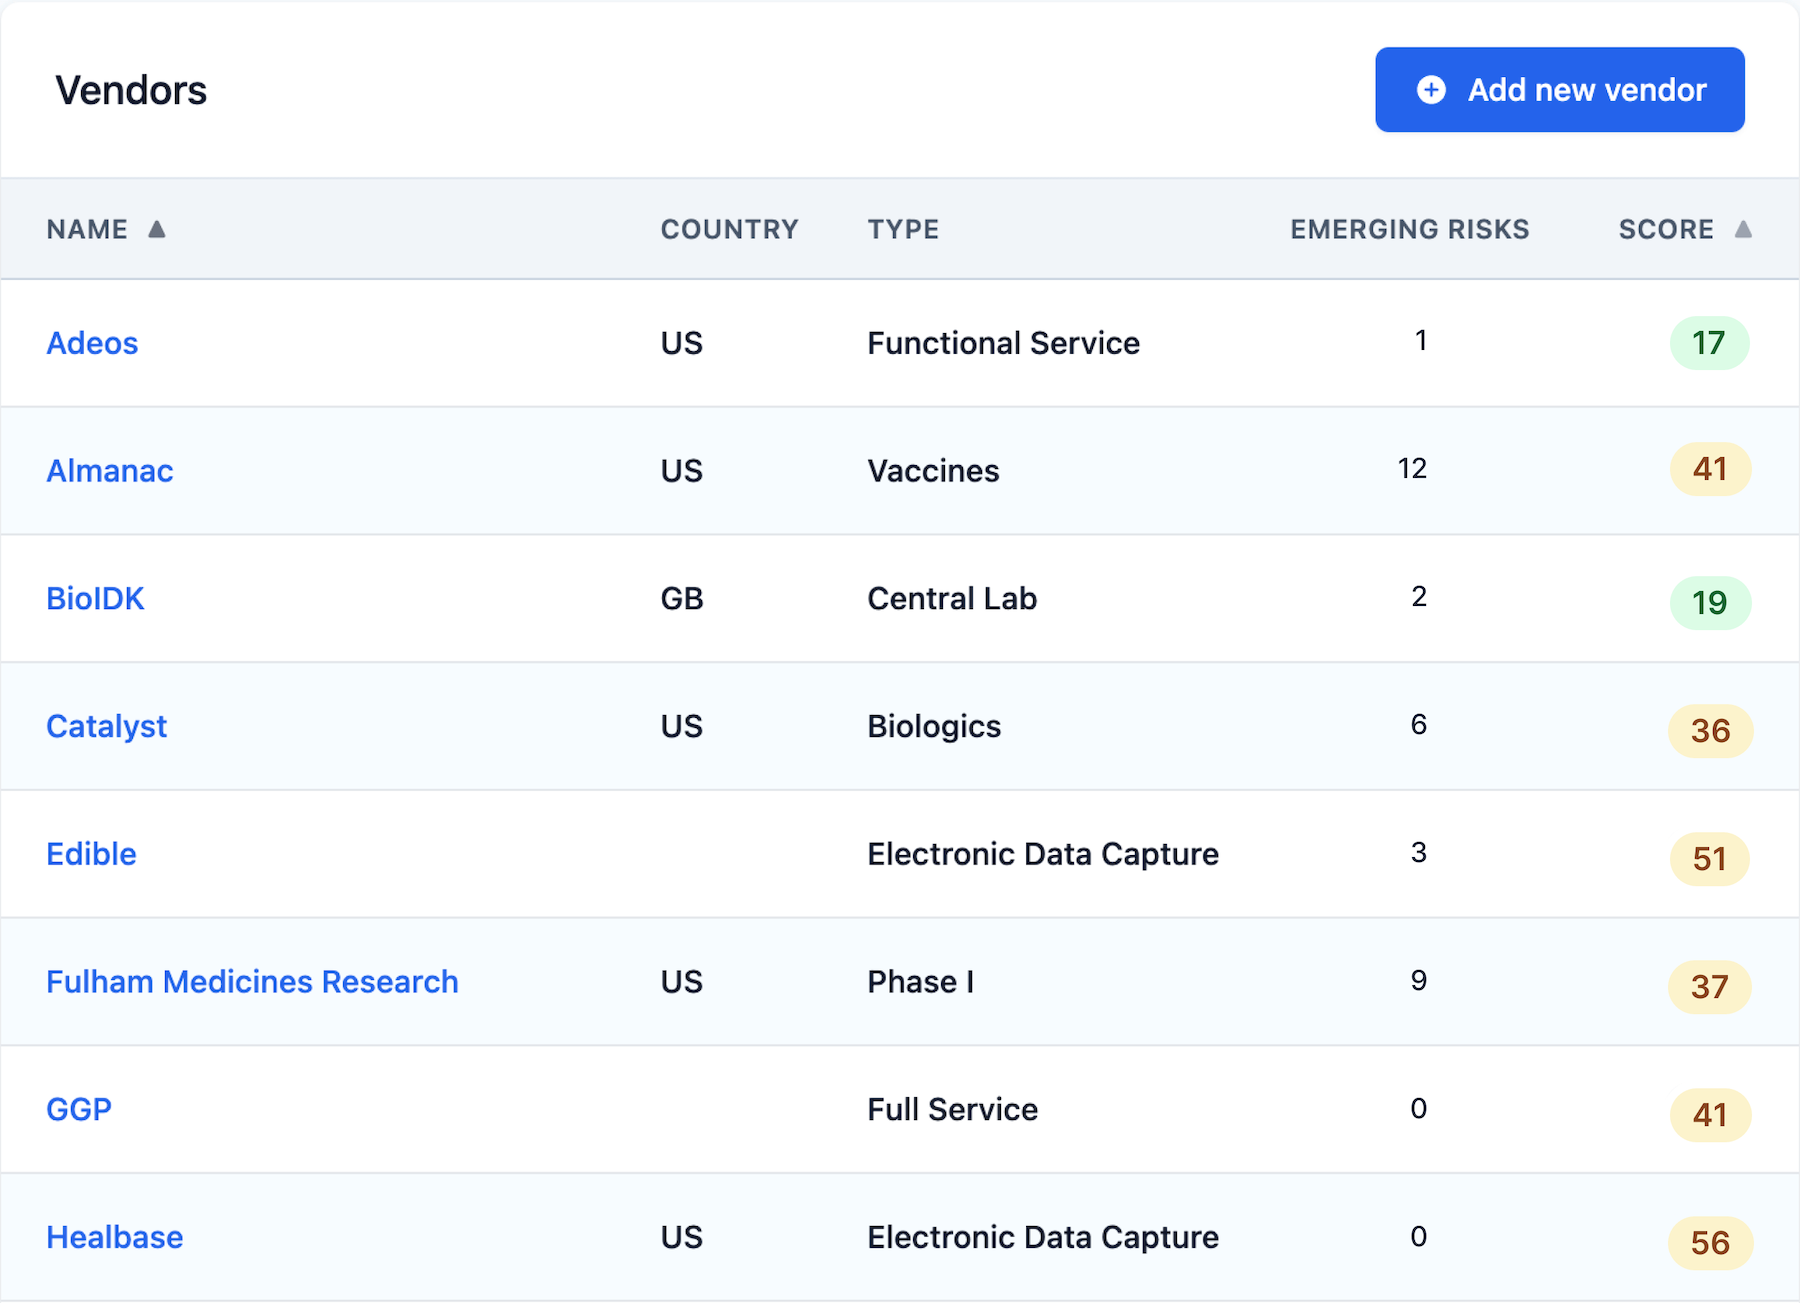The height and width of the screenshot is (1303, 1800).
Task: Click the plus icon on Add new vendor
Action: tap(1432, 89)
